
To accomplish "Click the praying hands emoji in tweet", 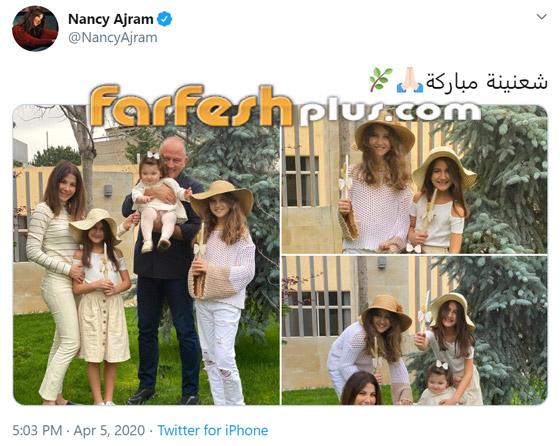I will 410,80.
